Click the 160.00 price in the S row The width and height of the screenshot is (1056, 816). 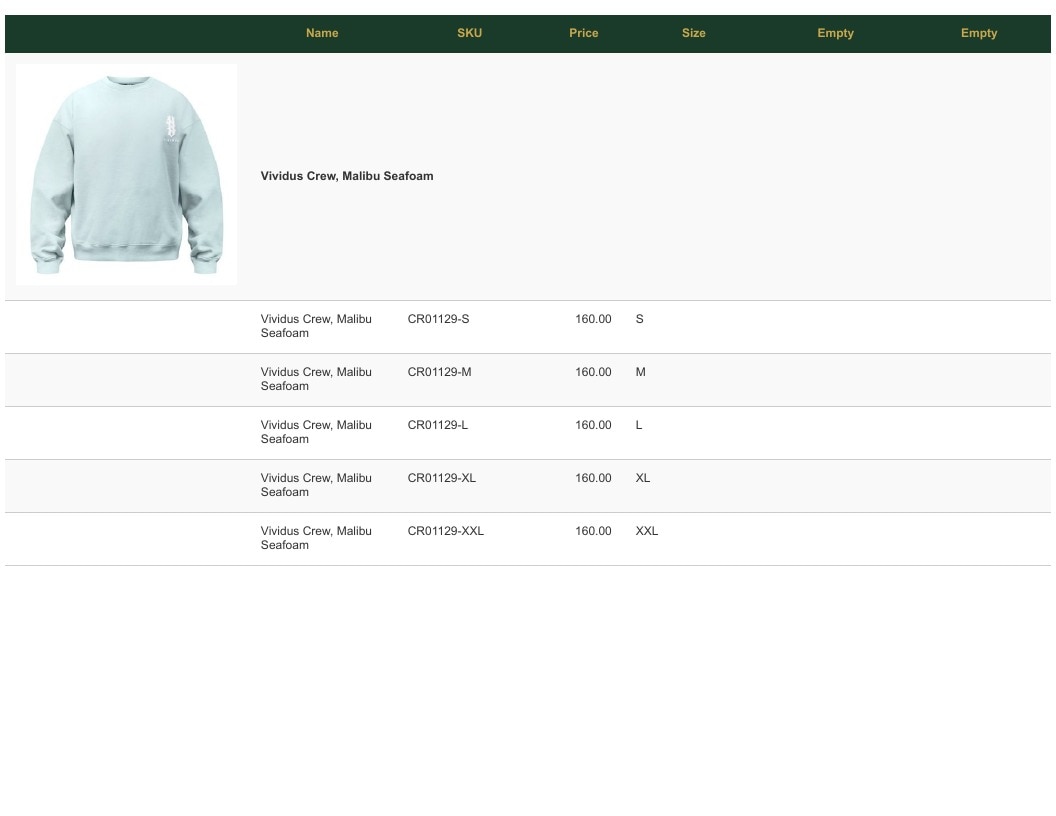[593, 319]
